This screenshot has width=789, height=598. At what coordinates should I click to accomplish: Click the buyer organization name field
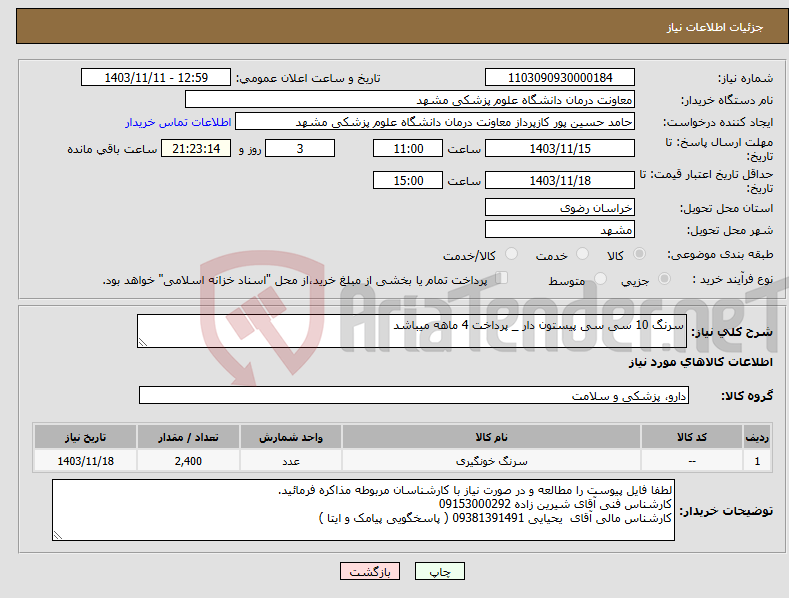pyautogui.click(x=410, y=99)
